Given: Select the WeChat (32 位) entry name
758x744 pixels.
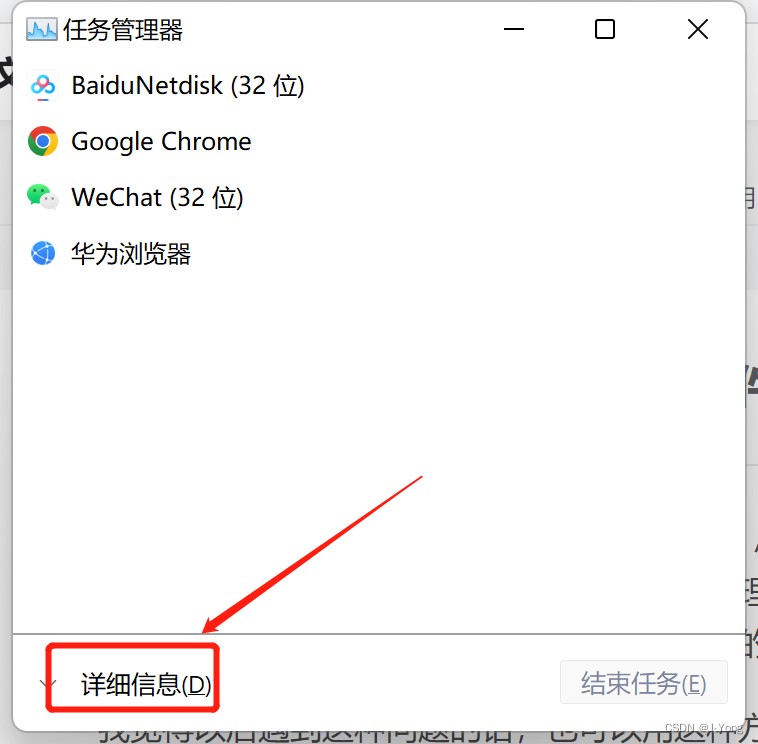Looking at the screenshot, I should pos(157,197).
